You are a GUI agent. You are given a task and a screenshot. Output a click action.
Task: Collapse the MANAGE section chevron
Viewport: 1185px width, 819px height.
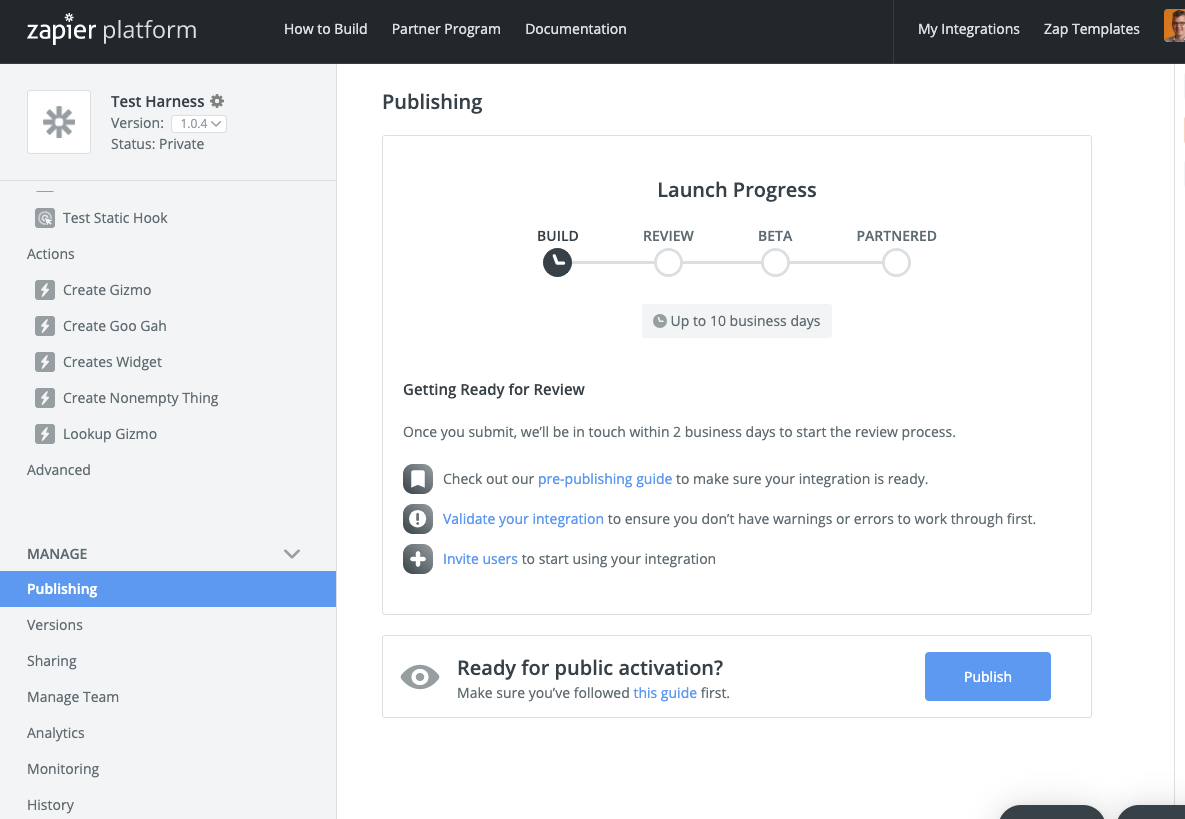tap(292, 554)
